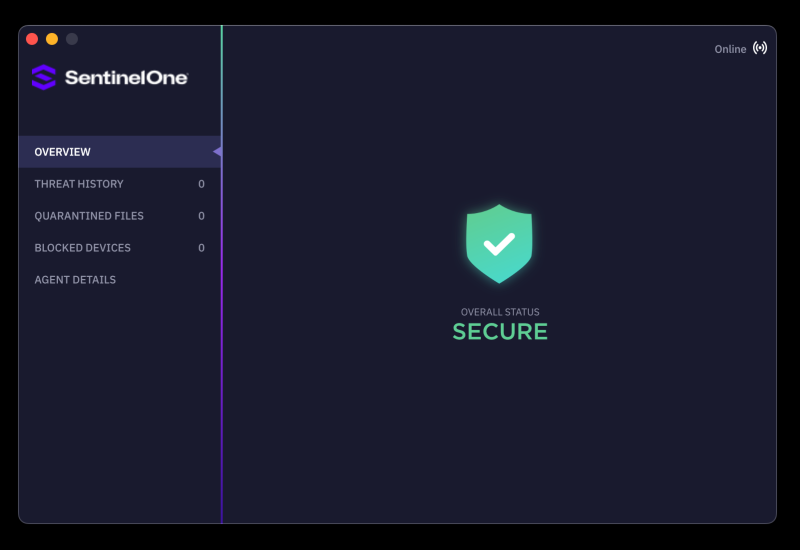Go to Blocked Devices section

[119, 247]
